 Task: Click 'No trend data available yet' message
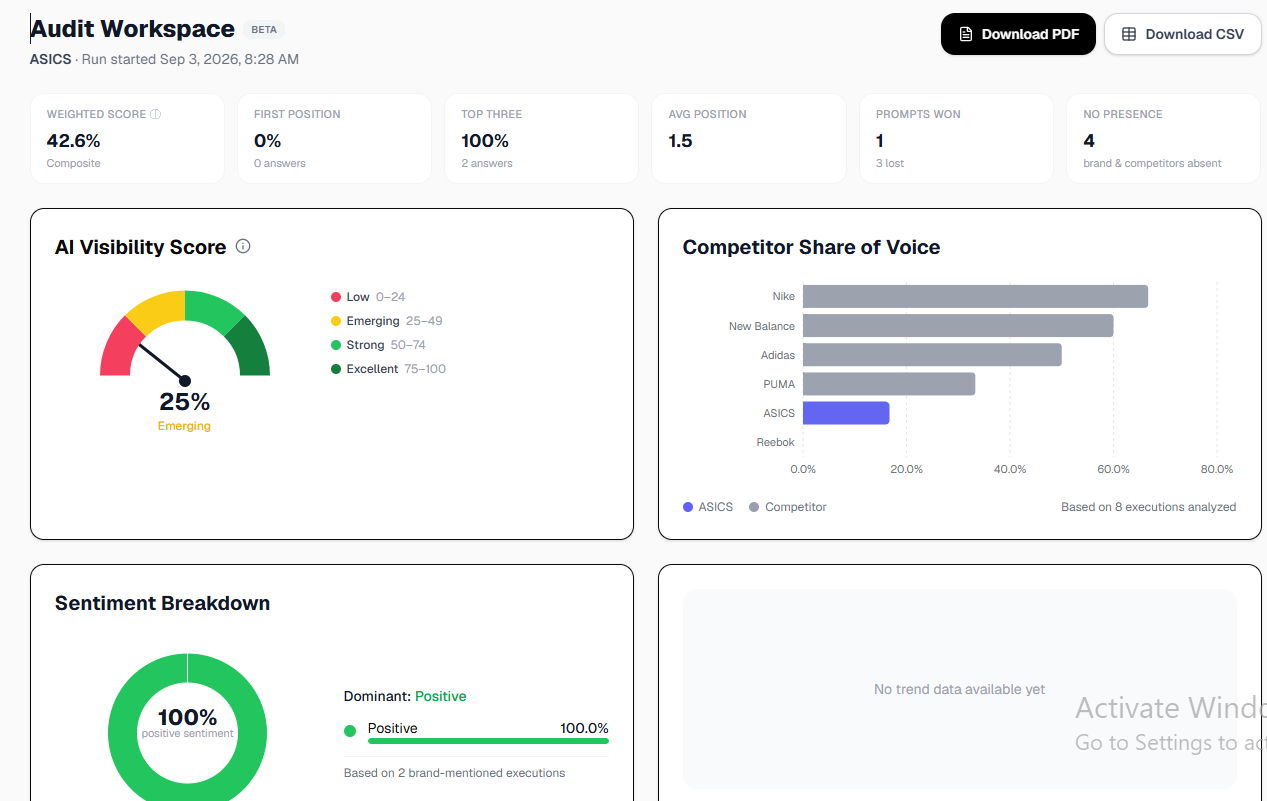tap(959, 689)
